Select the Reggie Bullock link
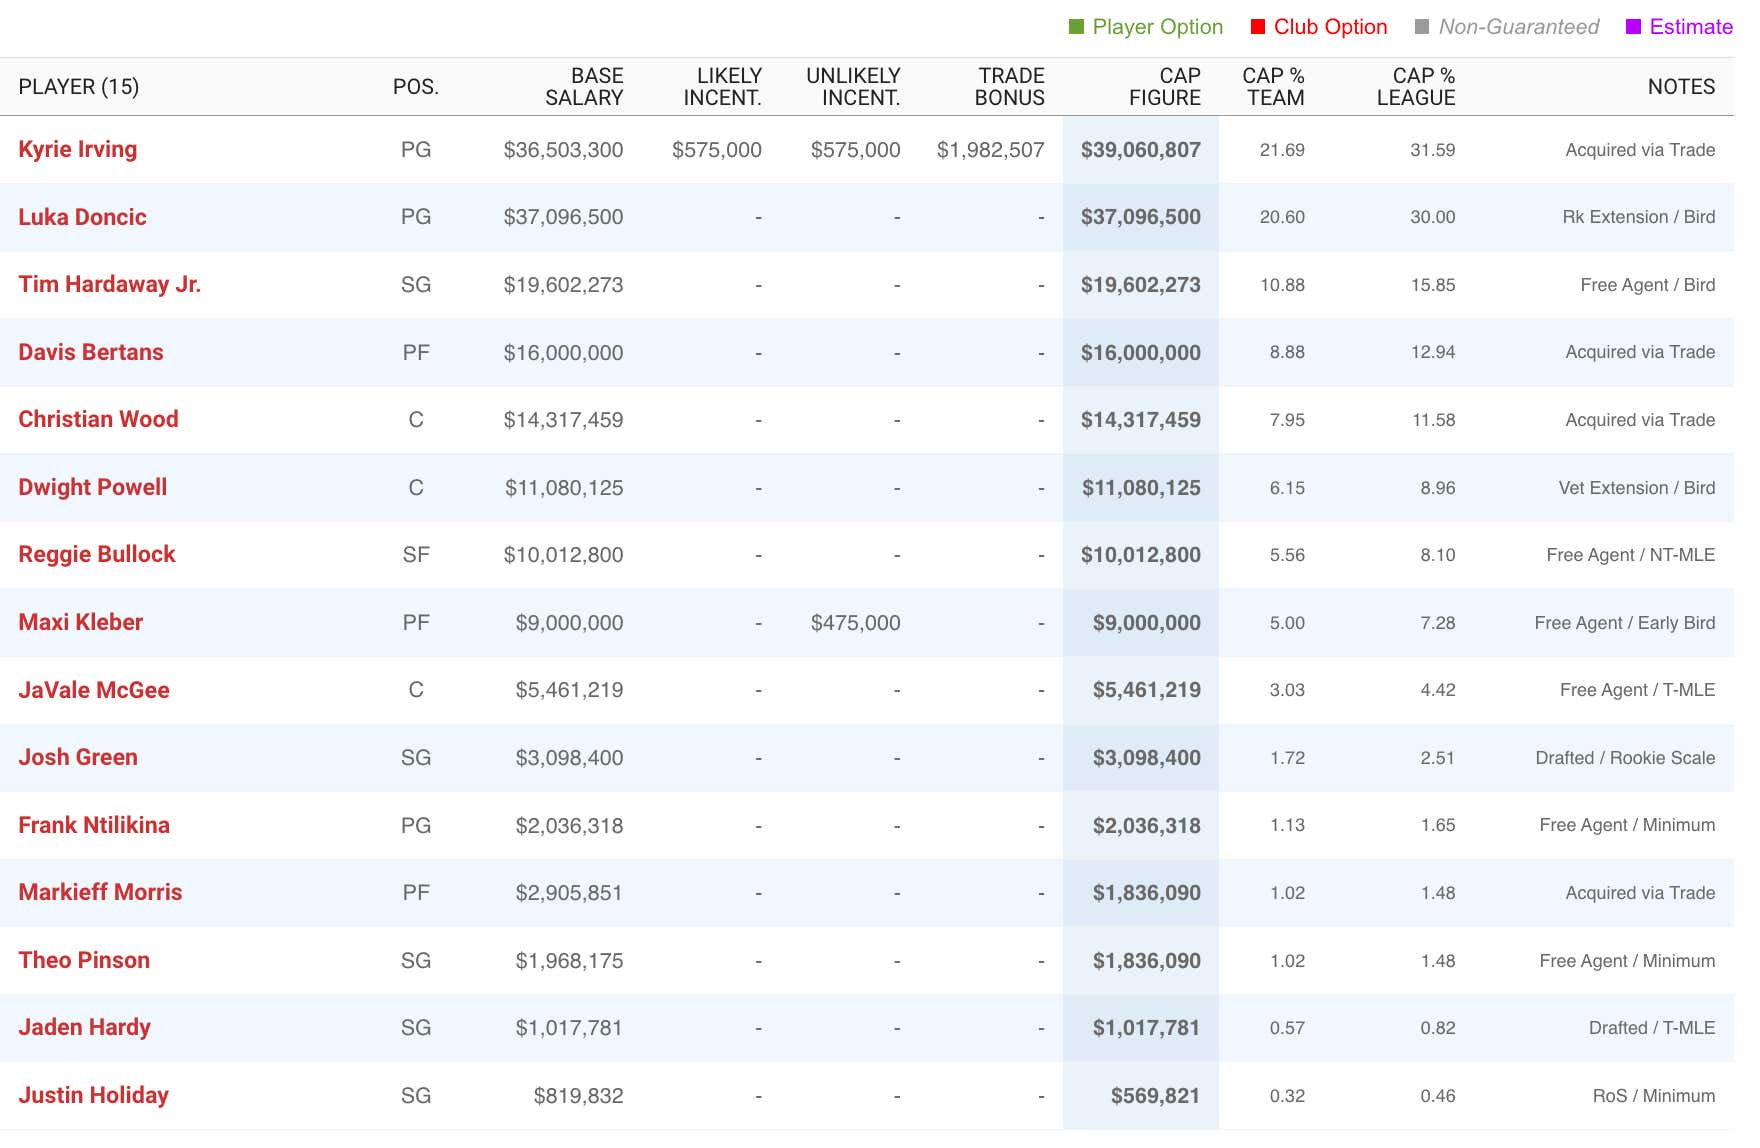 [97, 554]
